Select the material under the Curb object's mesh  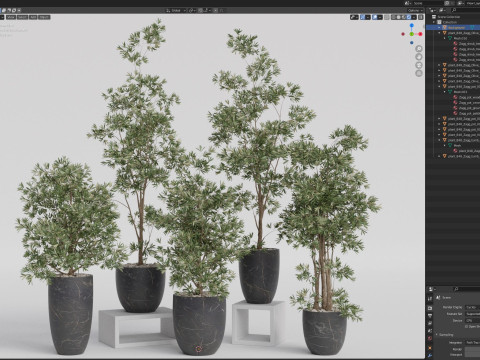(x=467, y=151)
